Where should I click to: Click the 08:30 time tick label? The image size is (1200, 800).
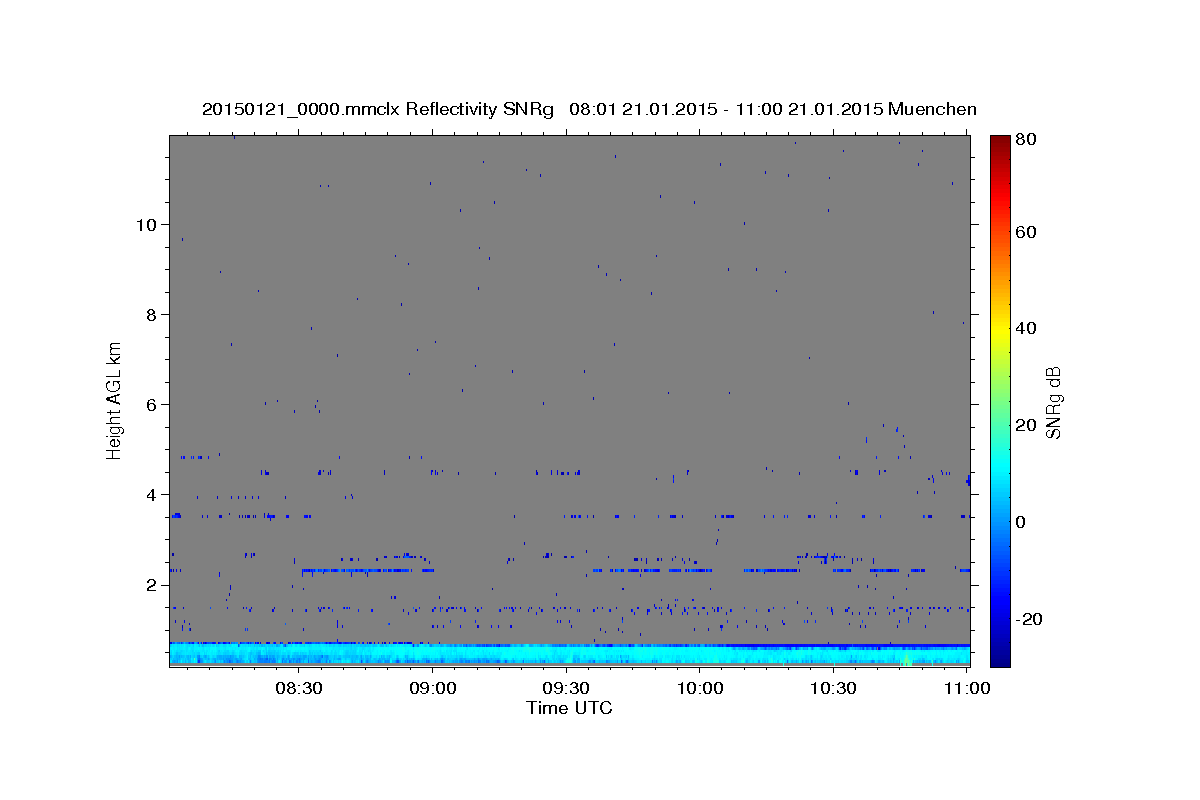(x=299, y=688)
